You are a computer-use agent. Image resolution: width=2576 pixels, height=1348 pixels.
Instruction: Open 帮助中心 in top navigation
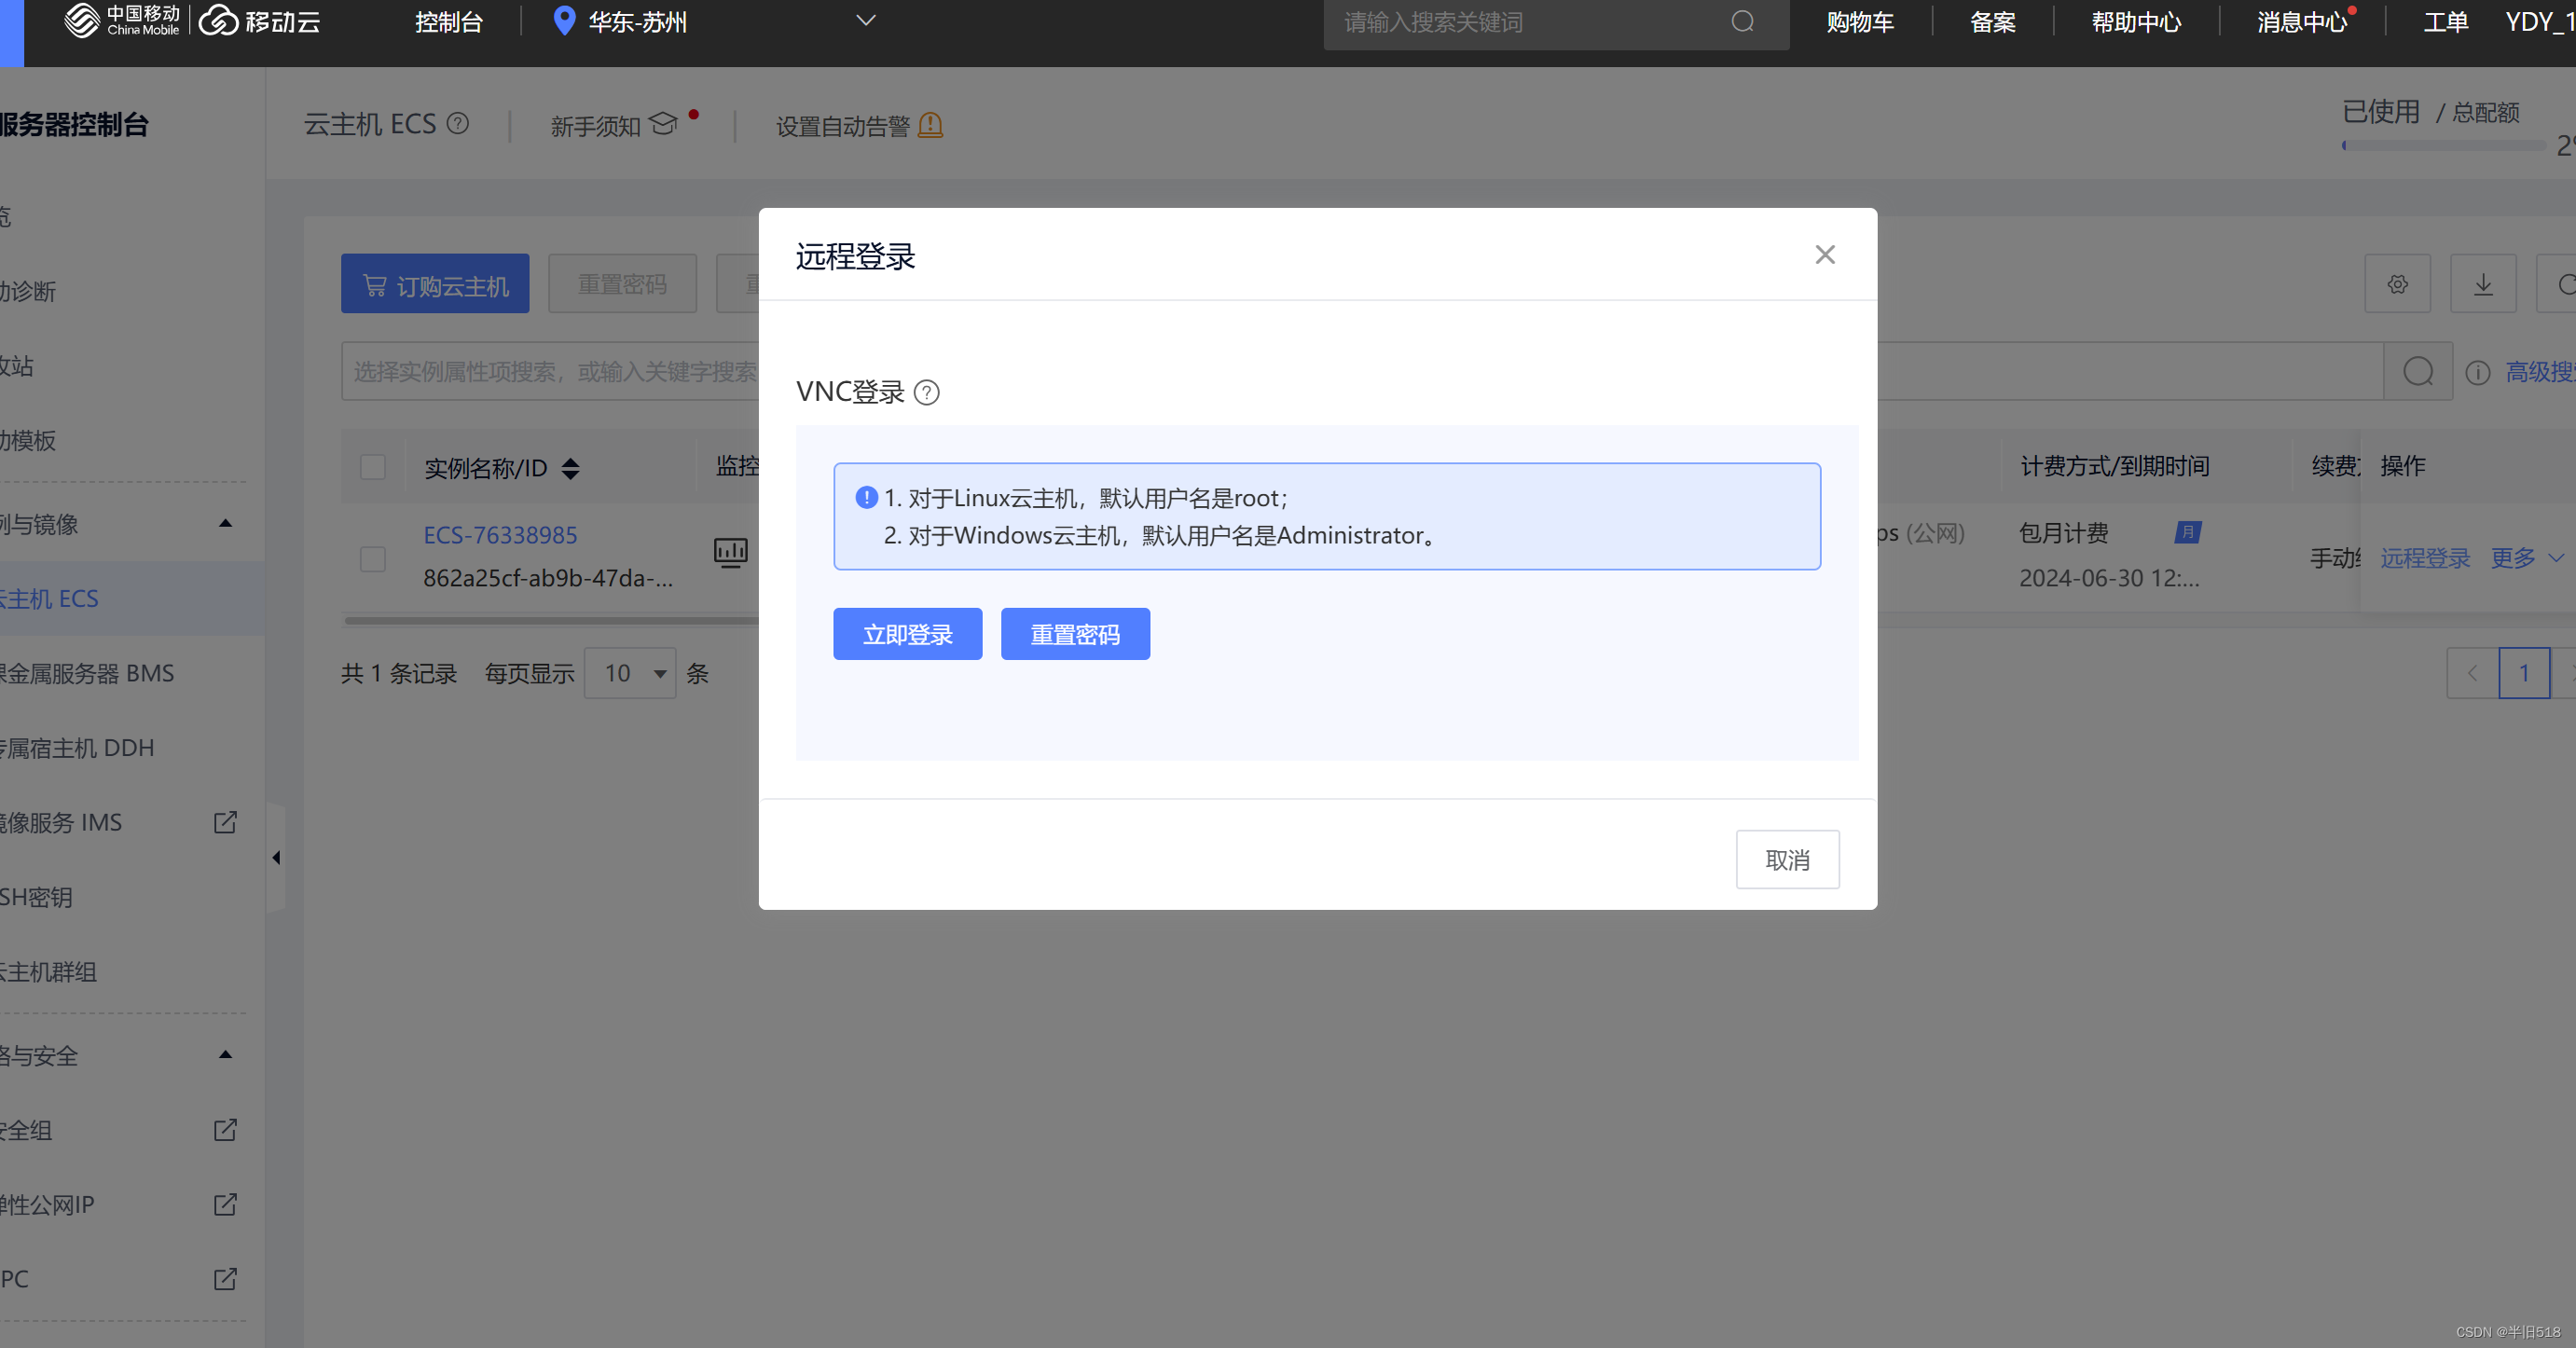click(2136, 22)
